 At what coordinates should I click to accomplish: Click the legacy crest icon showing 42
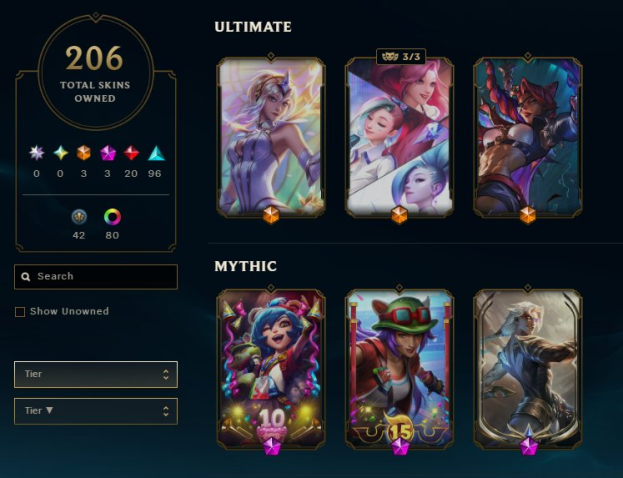(x=79, y=217)
